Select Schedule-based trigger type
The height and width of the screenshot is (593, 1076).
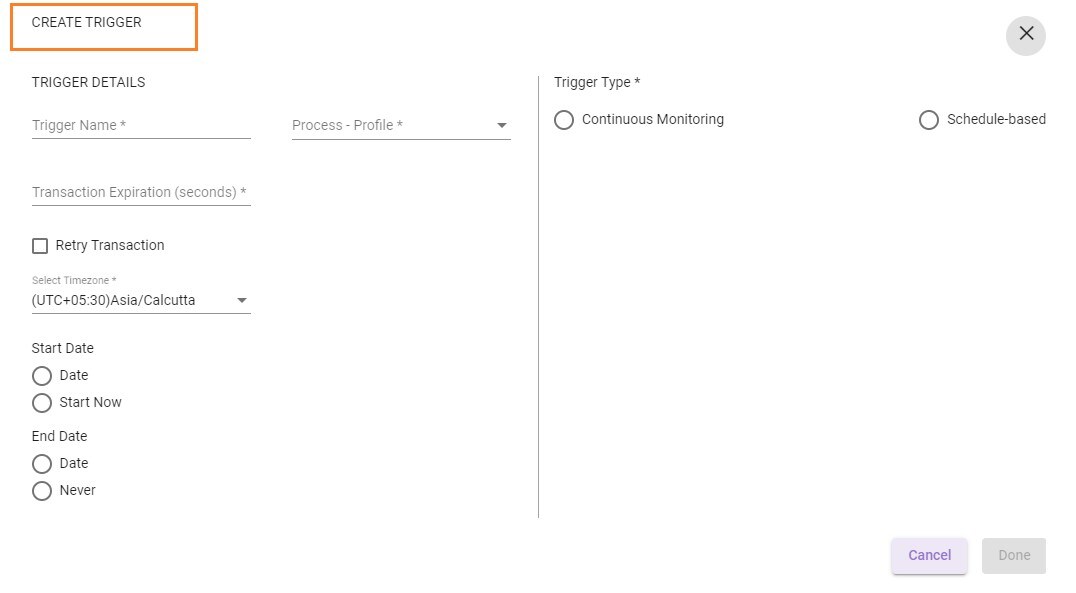928,120
